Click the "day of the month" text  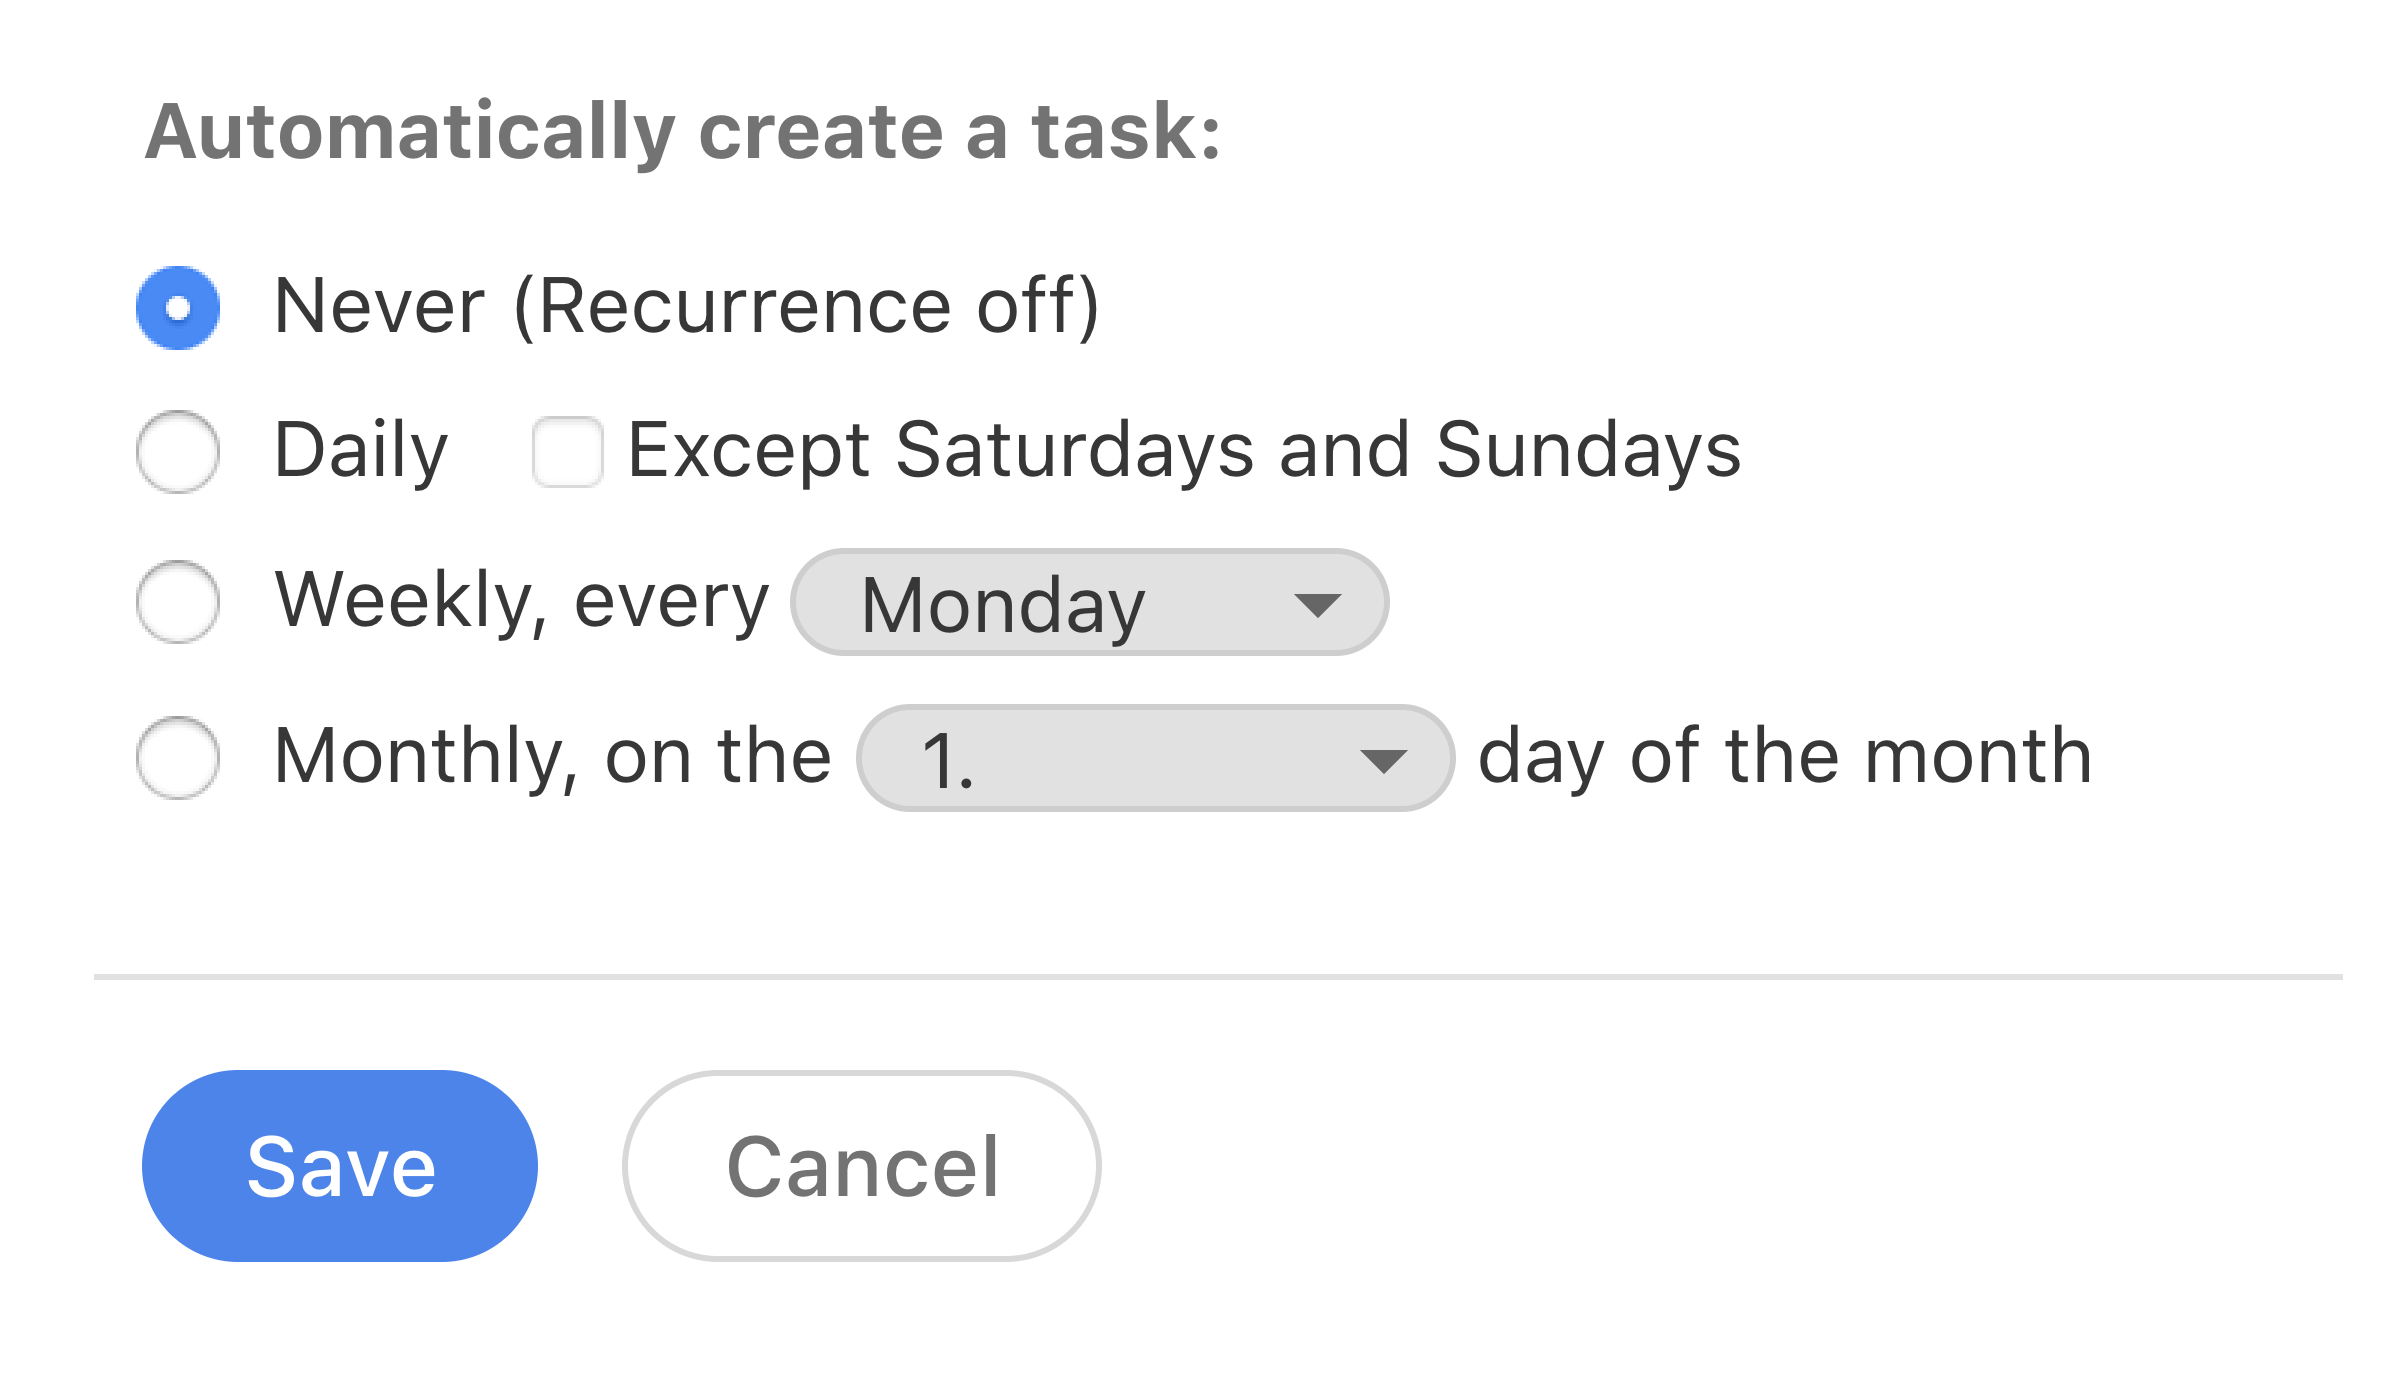1785,756
